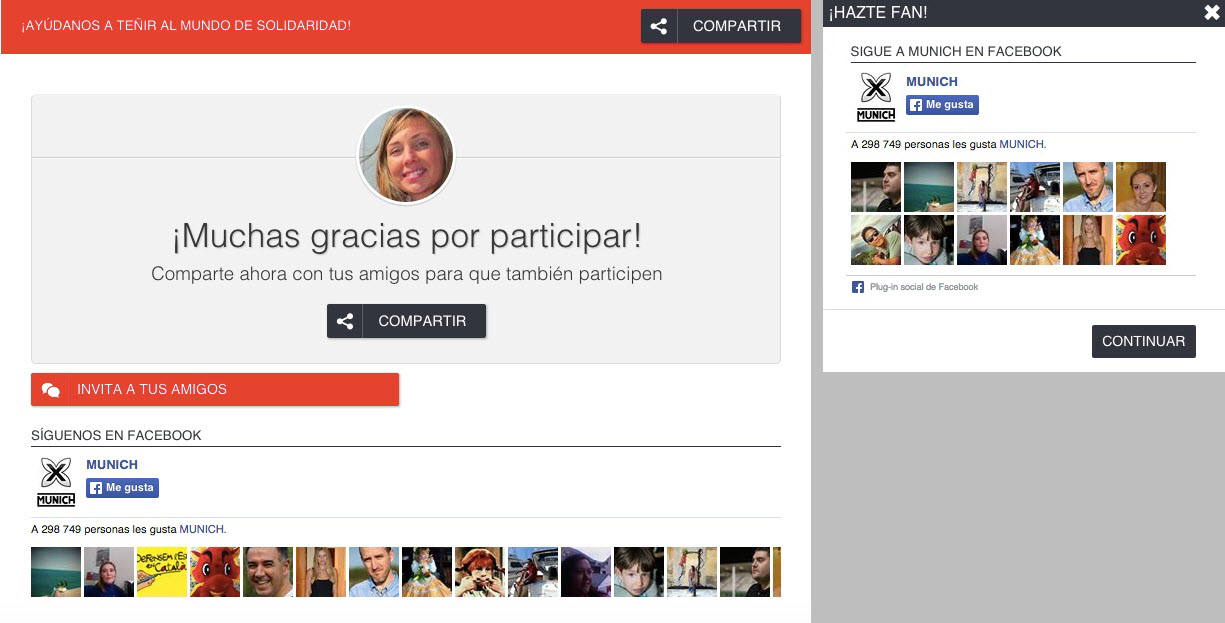Open the smiling grey-haired man's thumbnail
The image size is (1225, 623).
point(268,572)
